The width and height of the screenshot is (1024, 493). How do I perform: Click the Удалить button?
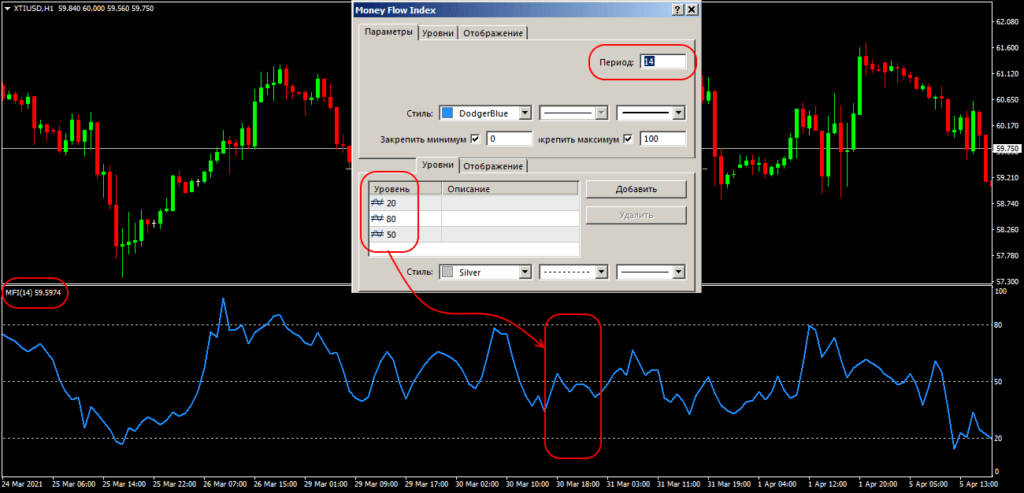pos(635,215)
